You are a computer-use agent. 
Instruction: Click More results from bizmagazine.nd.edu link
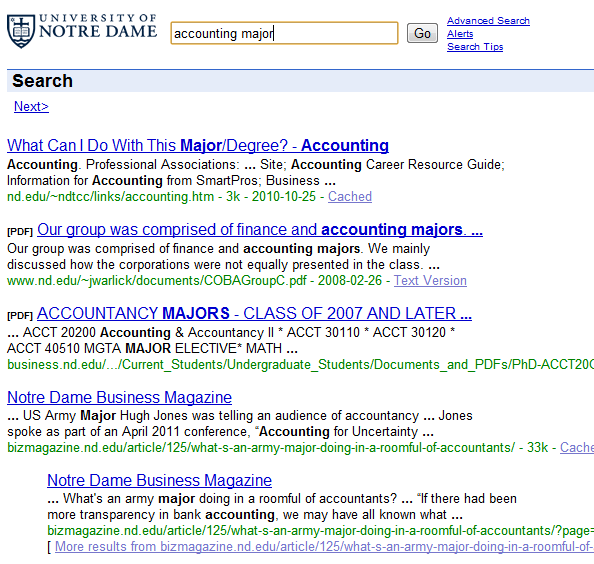(324, 547)
